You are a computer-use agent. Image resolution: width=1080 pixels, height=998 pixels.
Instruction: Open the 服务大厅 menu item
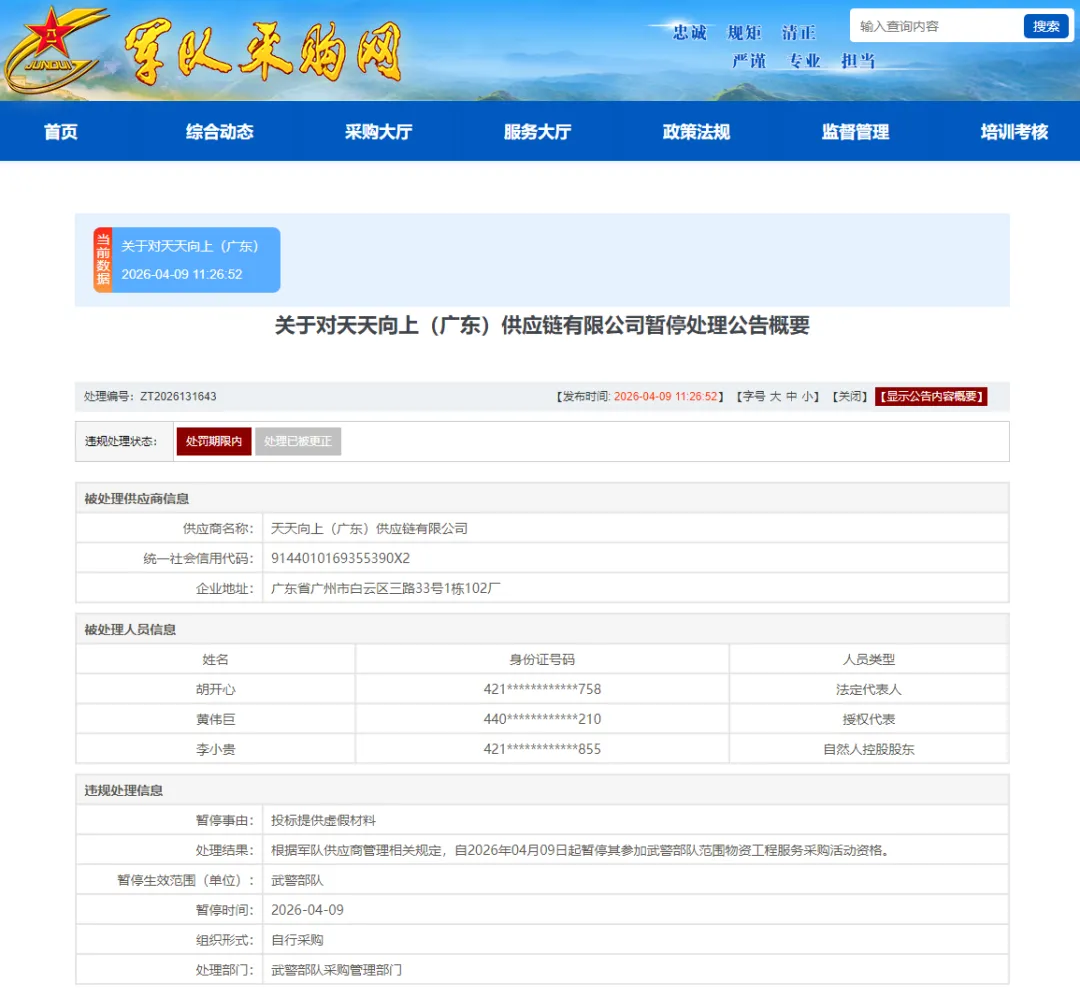pos(536,131)
